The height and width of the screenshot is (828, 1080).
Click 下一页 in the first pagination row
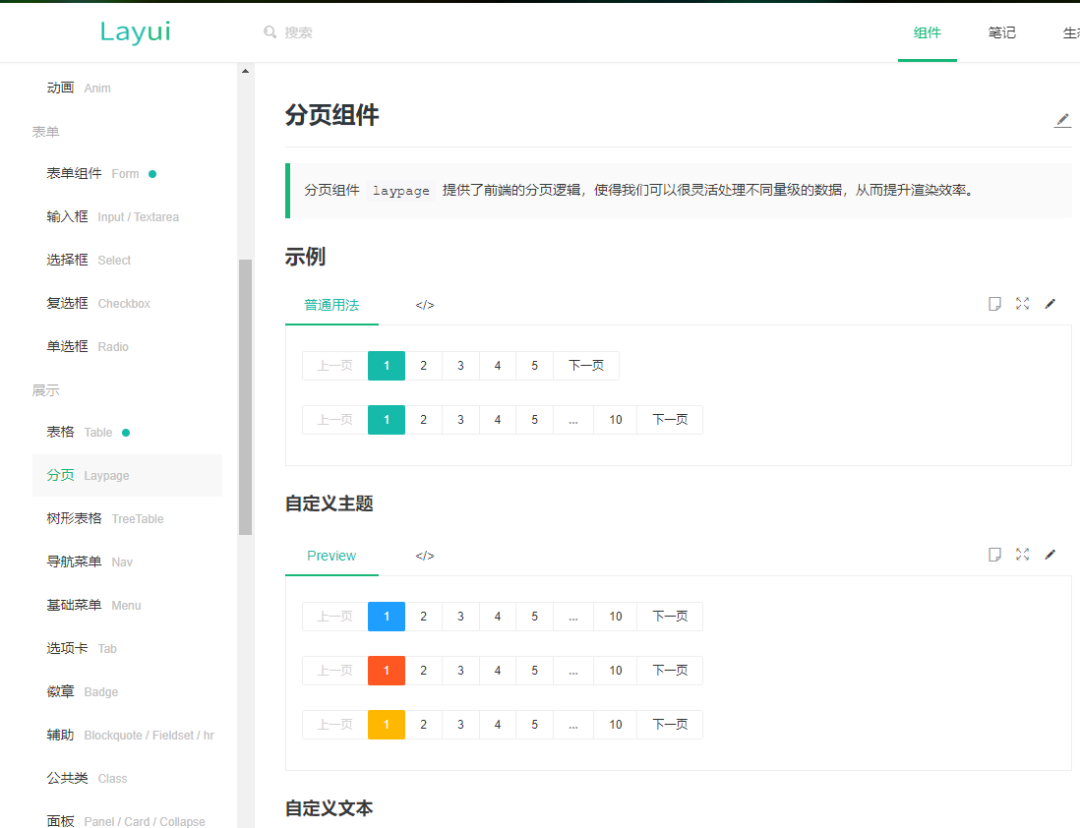(586, 366)
